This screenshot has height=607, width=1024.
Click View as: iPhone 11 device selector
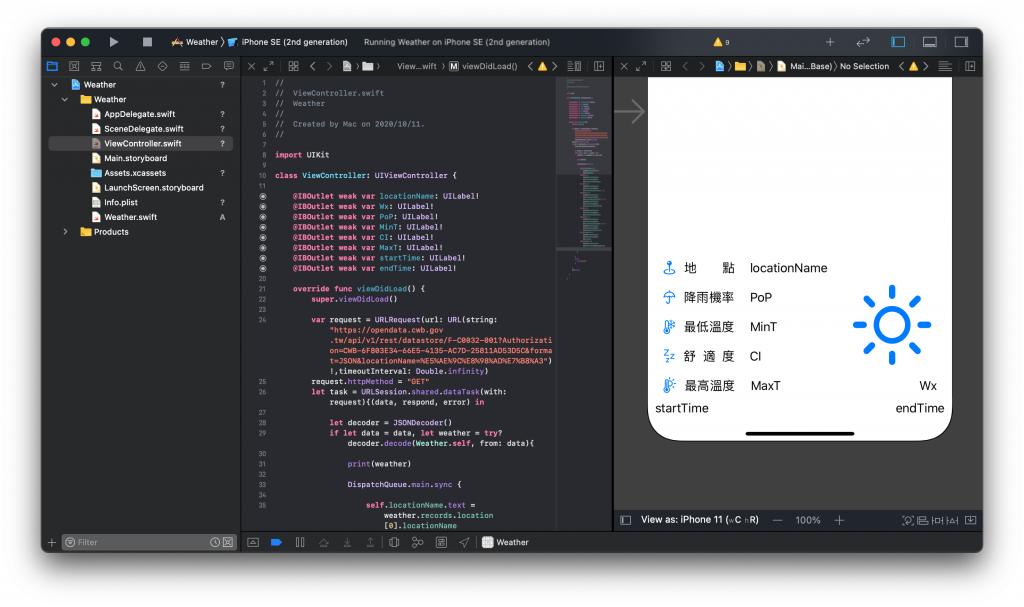[x=699, y=520]
